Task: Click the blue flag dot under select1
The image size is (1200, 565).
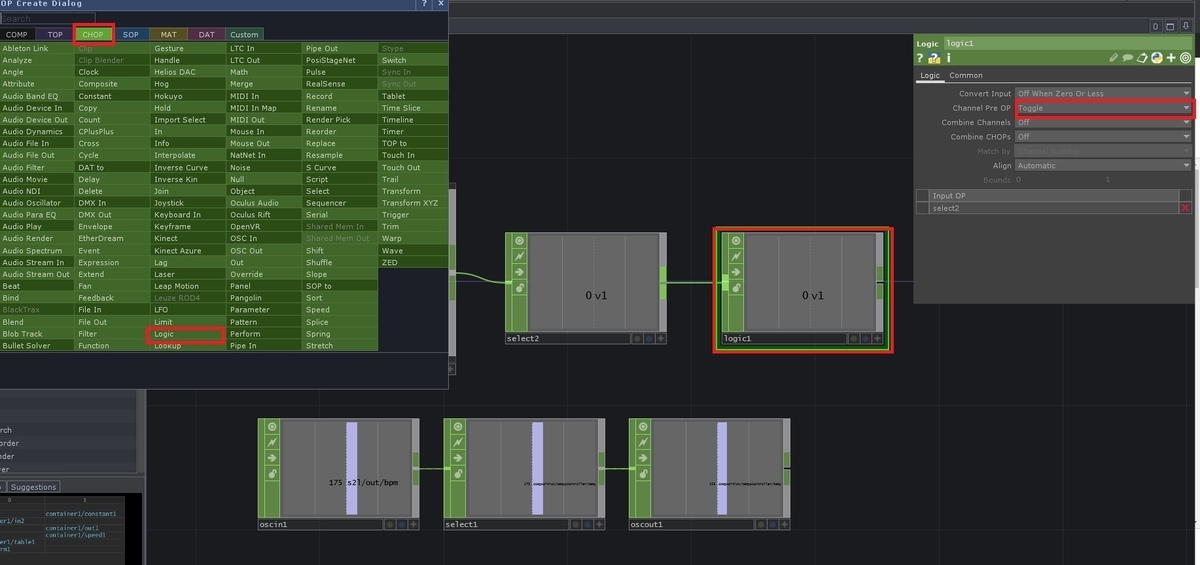Action: click(x=587, y=524)
